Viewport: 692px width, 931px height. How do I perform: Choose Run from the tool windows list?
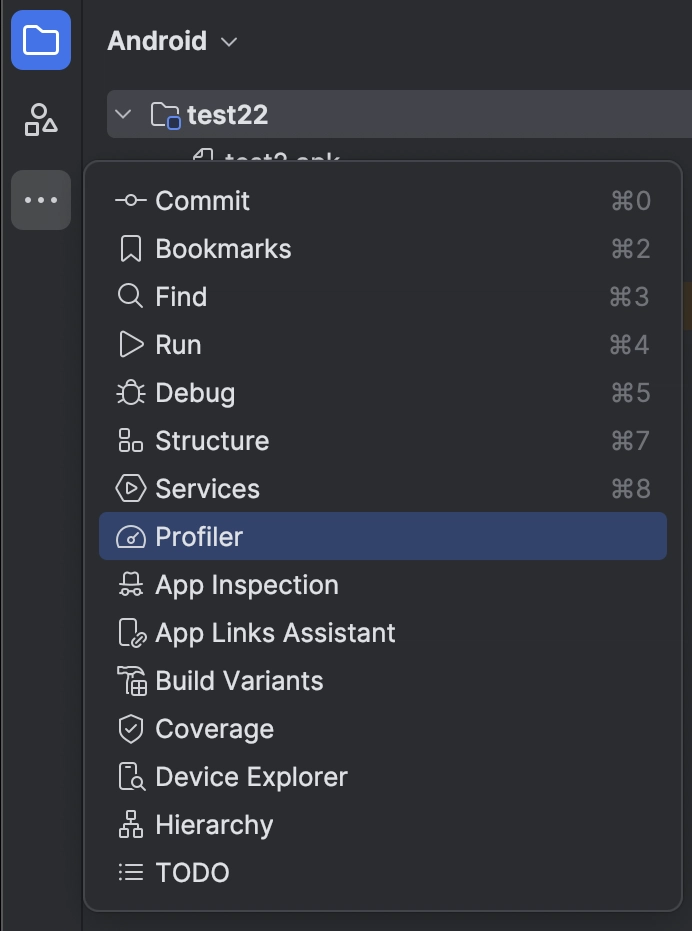tap(383, 344)
